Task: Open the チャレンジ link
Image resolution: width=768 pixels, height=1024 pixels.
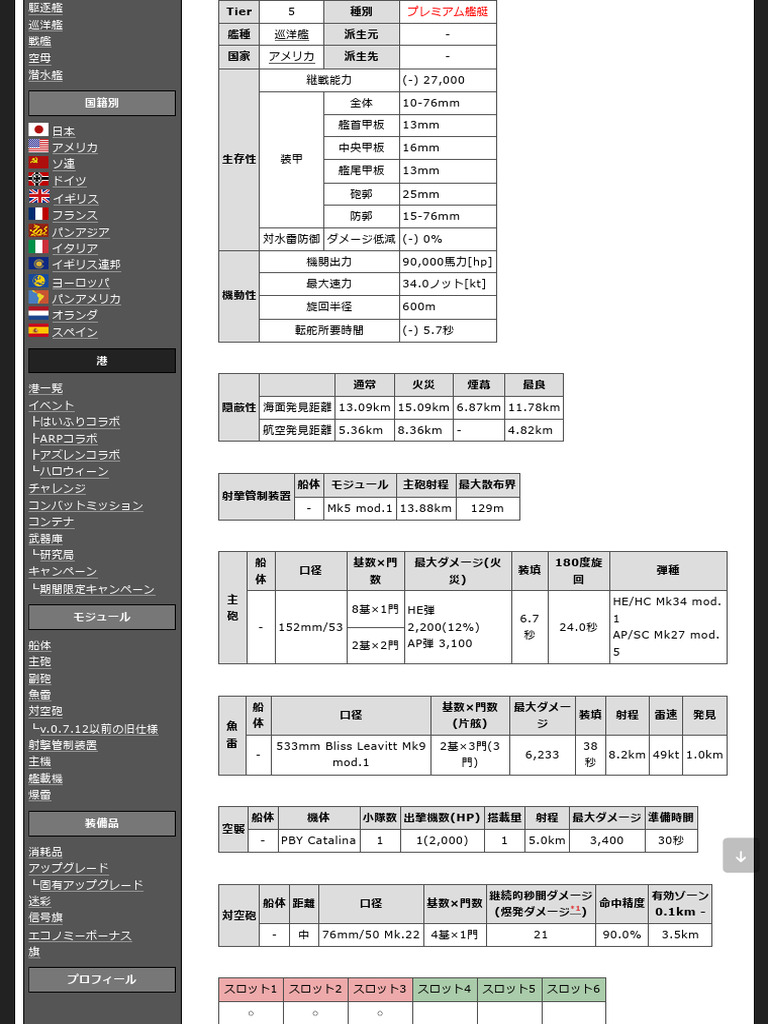Action: [x=57, y=488]
